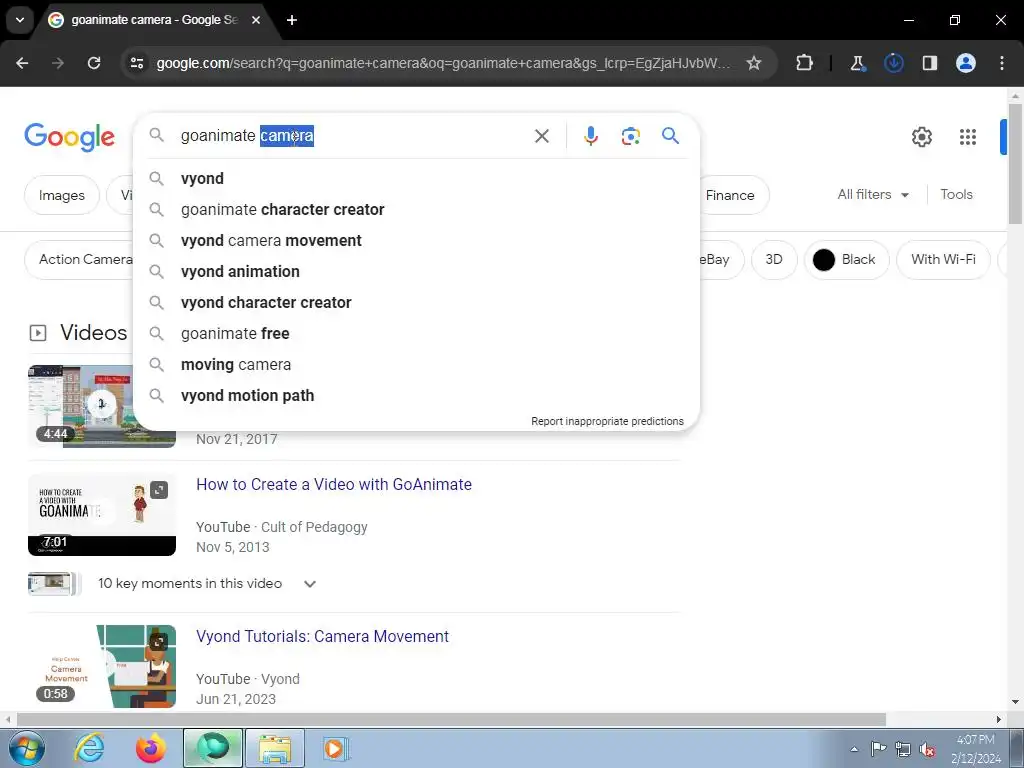The width and height of the screenshot is (1024, 768).
Task: Select 'vyond motion path' suggestion
Action: point(416,396)
